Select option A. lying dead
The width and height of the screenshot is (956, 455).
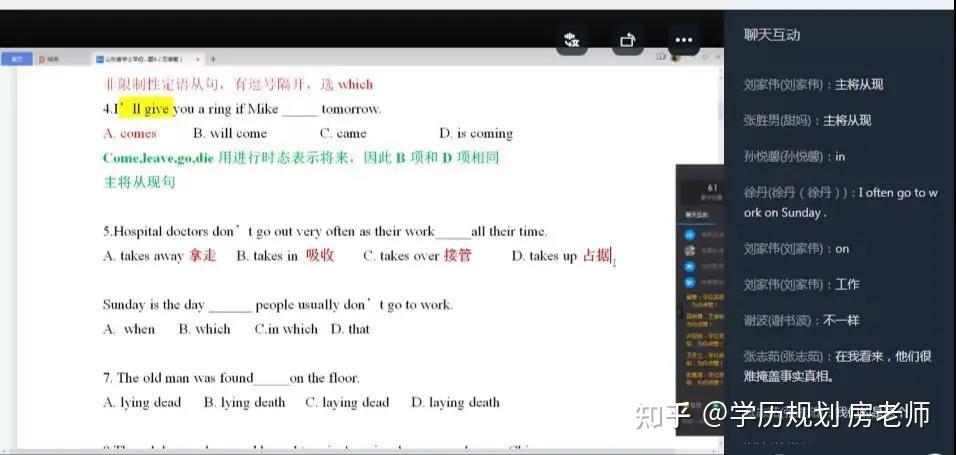tap(142, 403)
